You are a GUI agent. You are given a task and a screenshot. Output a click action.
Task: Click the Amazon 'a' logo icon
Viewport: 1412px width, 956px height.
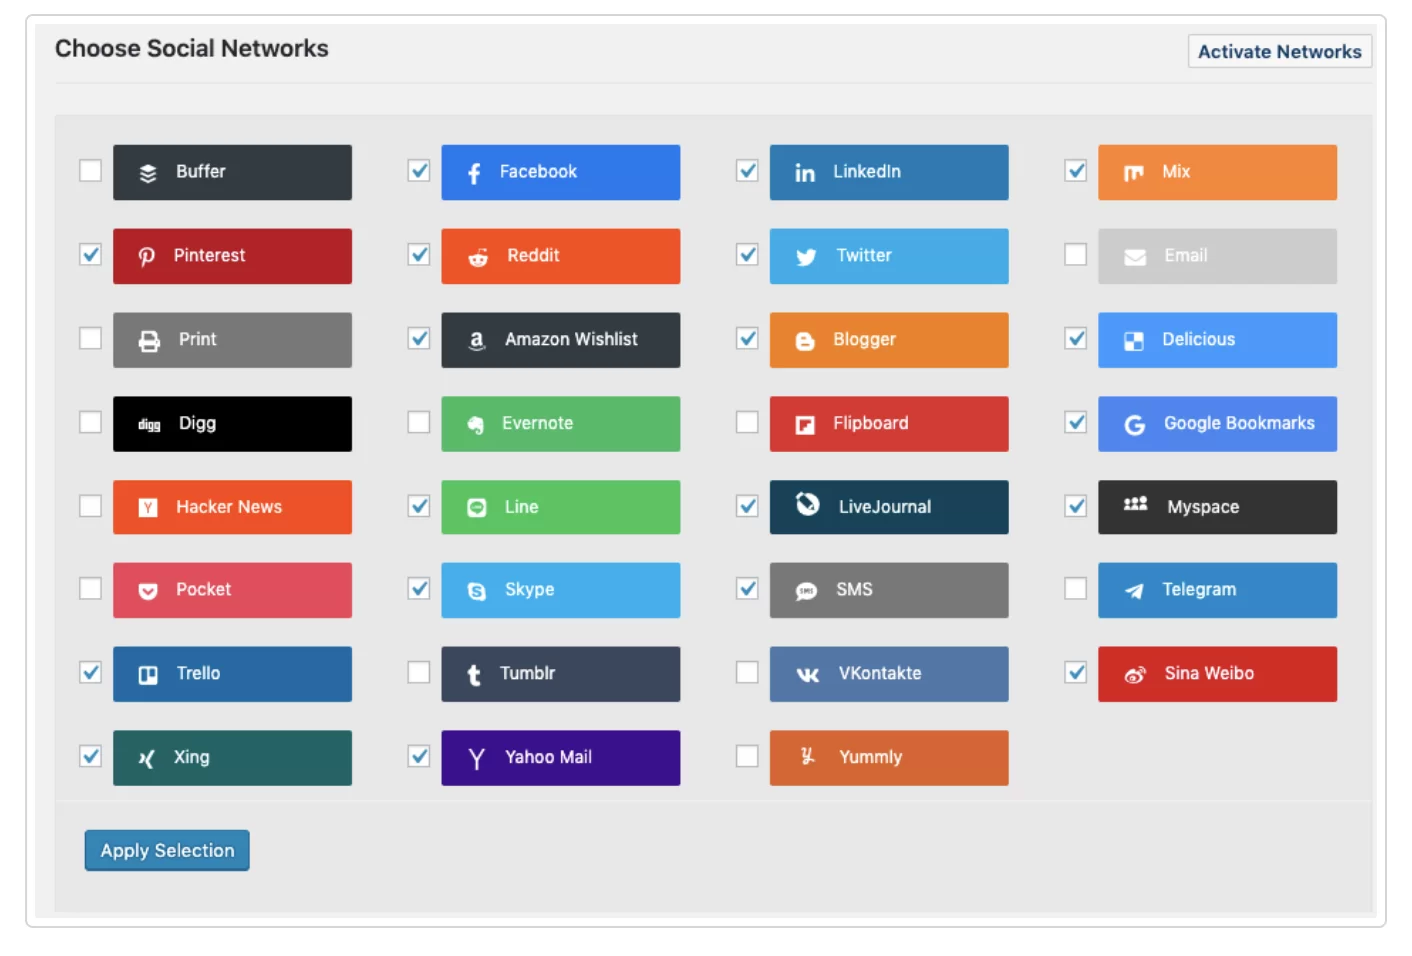477,341
